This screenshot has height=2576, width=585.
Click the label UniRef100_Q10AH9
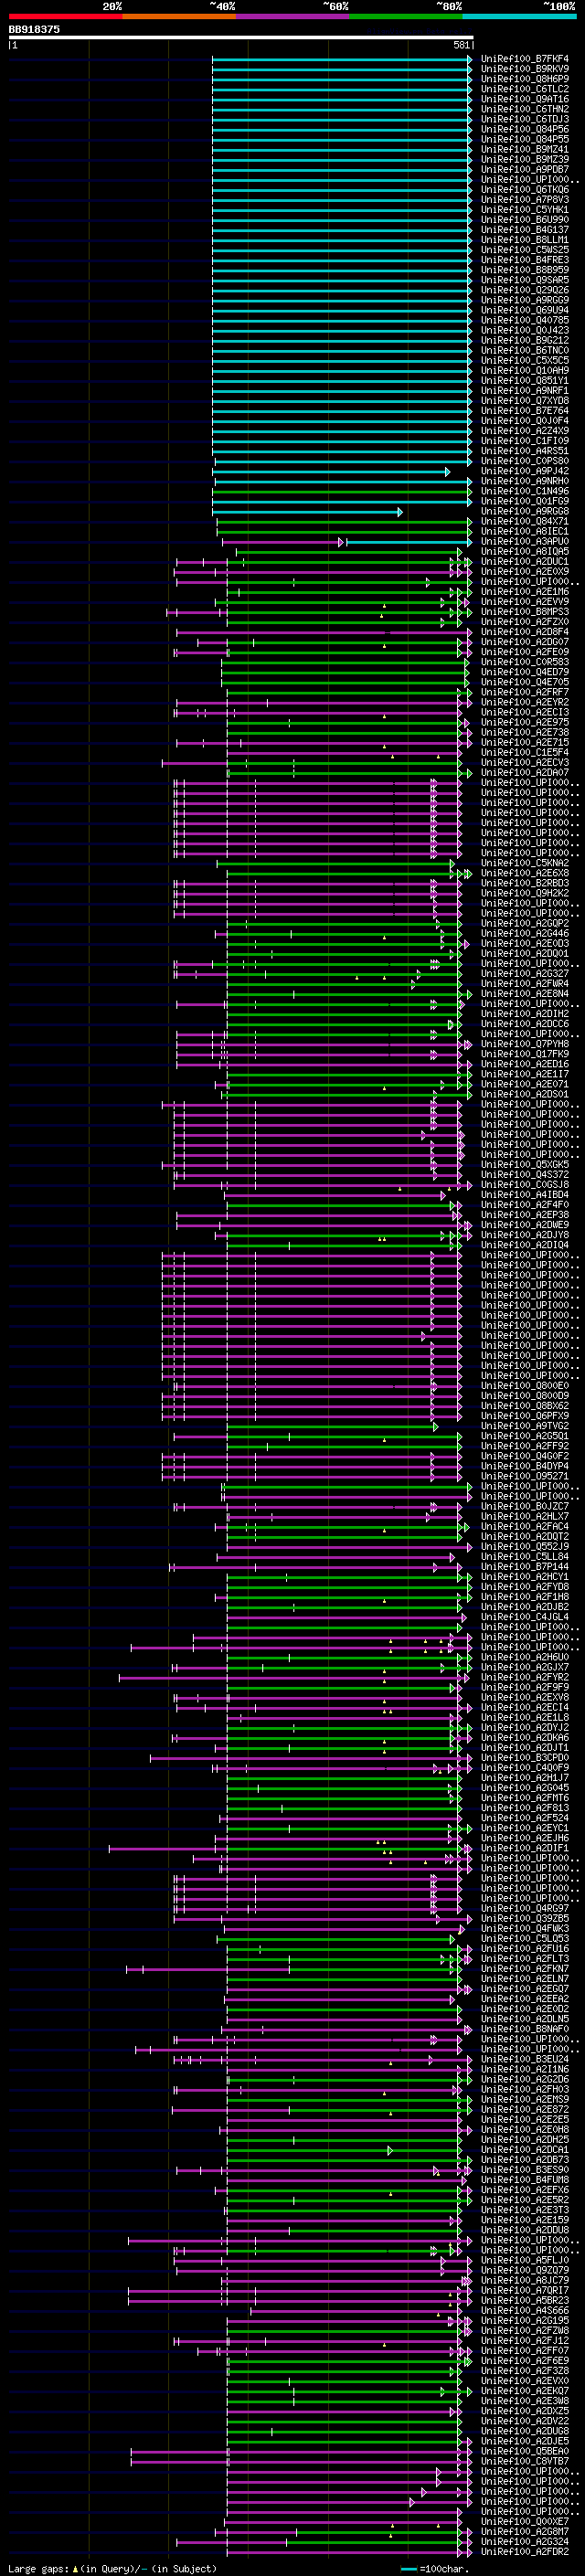click(525, 370)
